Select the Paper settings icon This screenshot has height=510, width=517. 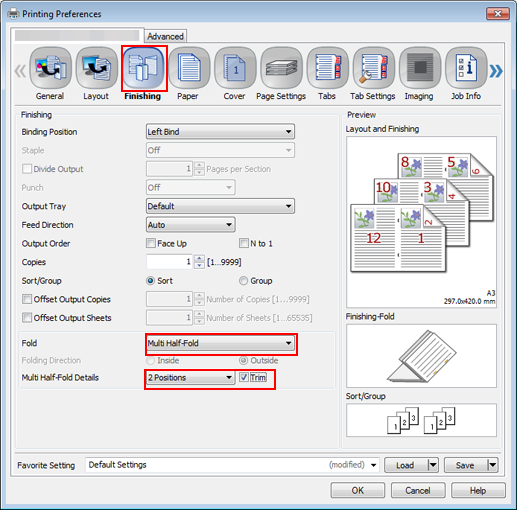(x=189, y=68)
